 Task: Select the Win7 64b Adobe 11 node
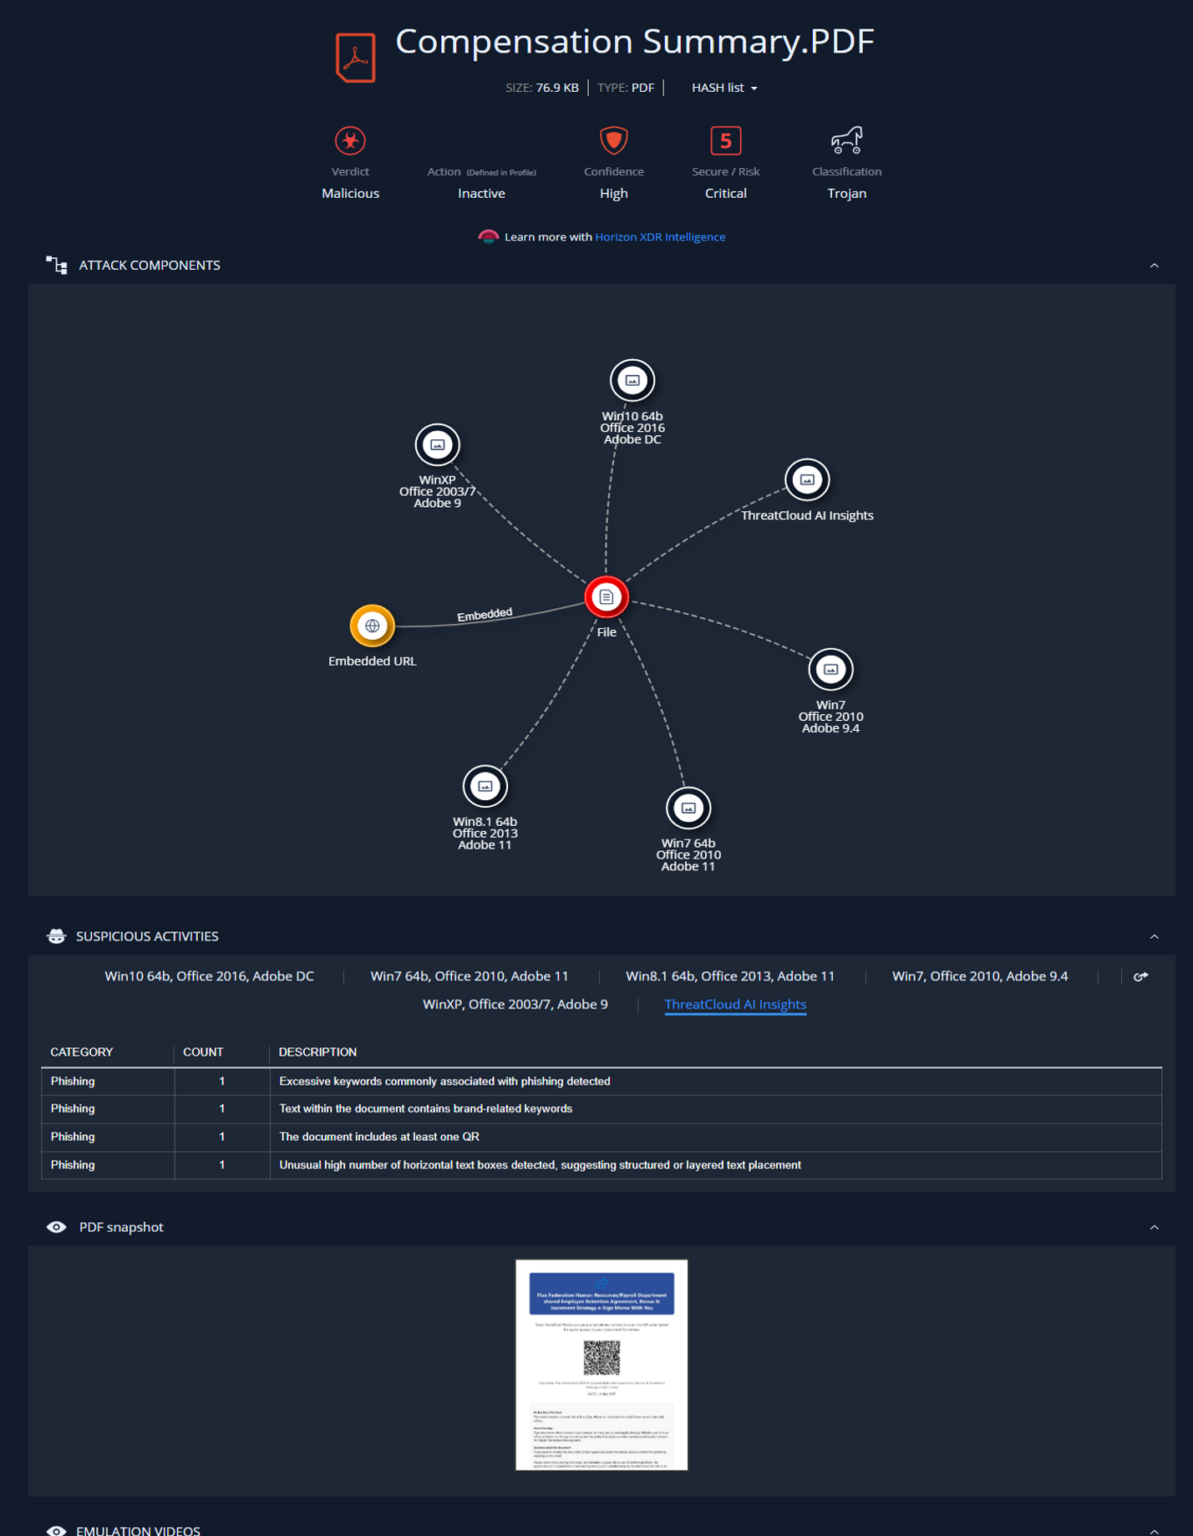coord(688,808)
